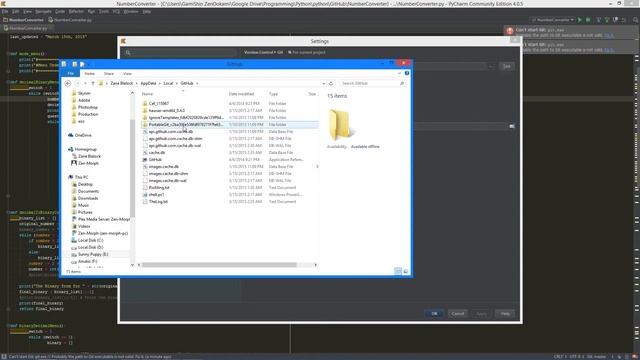Image resolution: width=640 pixels, height=360 pixels.
Task: Open the File menu in PyCharm
Action: pyautogui.click(x=5, y=11)
